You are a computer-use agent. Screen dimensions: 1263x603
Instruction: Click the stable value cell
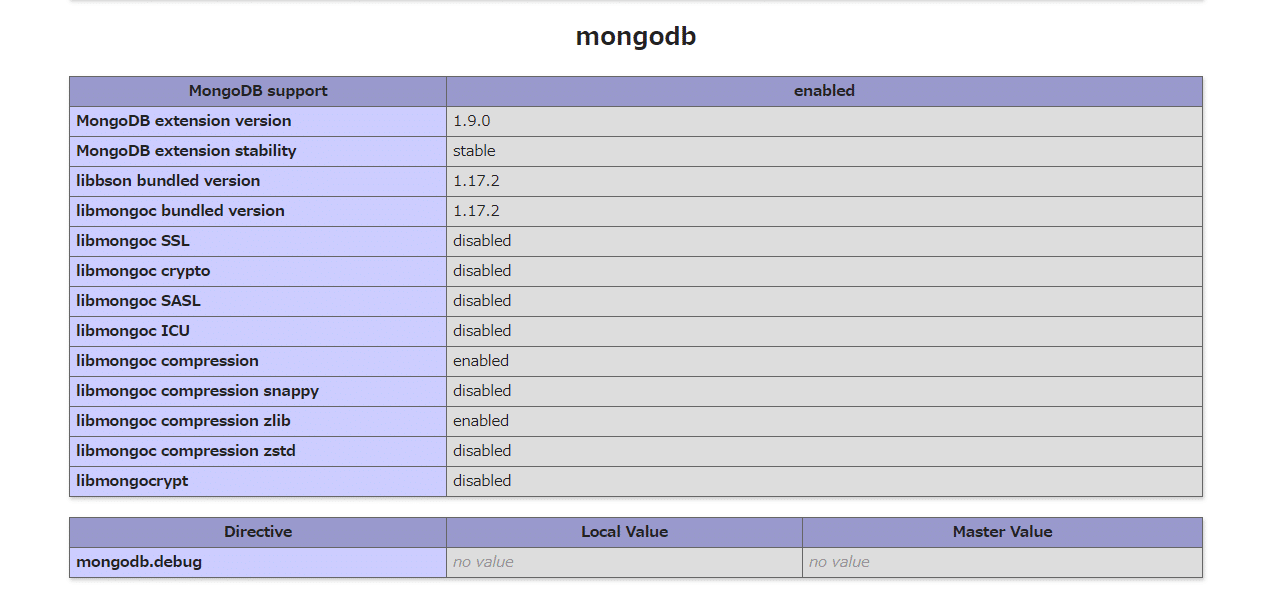(472, 151)
